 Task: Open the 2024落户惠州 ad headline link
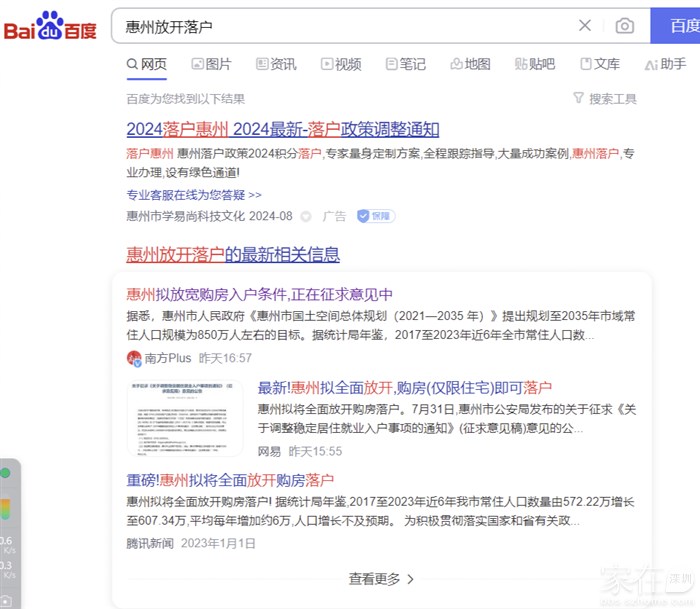282,129
